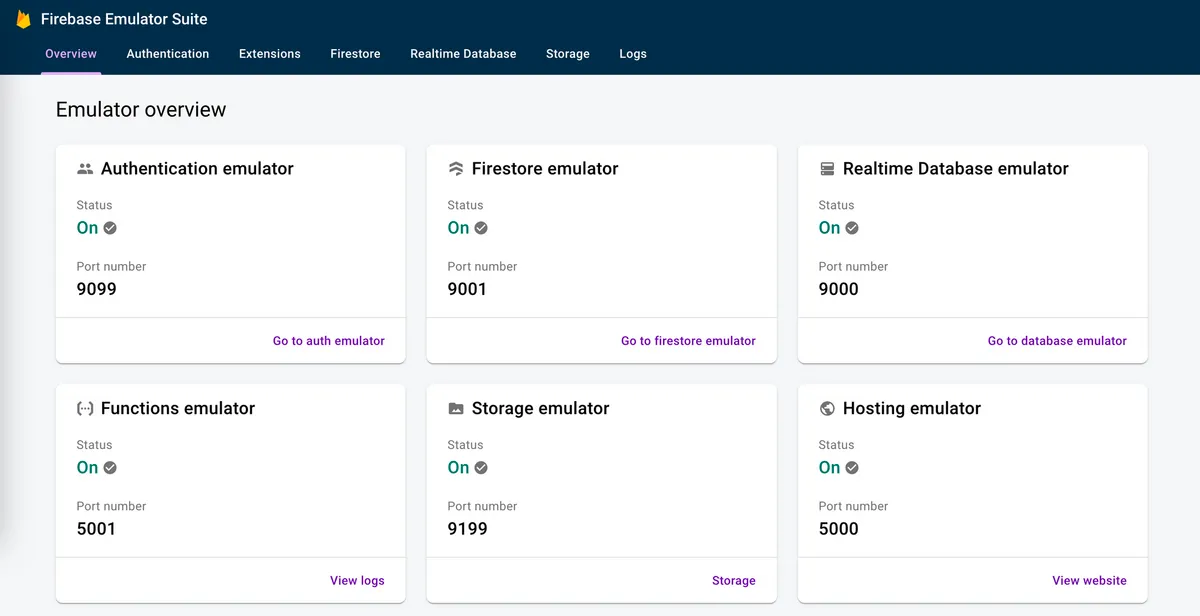Click the Realtime Database emulator card title
The width and height of the screenshot is (1200, 616).
point(956,169)
